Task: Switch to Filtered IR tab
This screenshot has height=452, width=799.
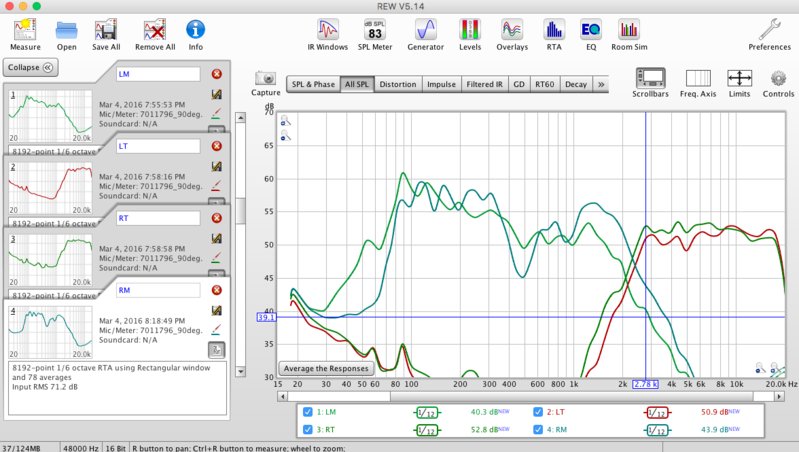Action: coord(484,84)
